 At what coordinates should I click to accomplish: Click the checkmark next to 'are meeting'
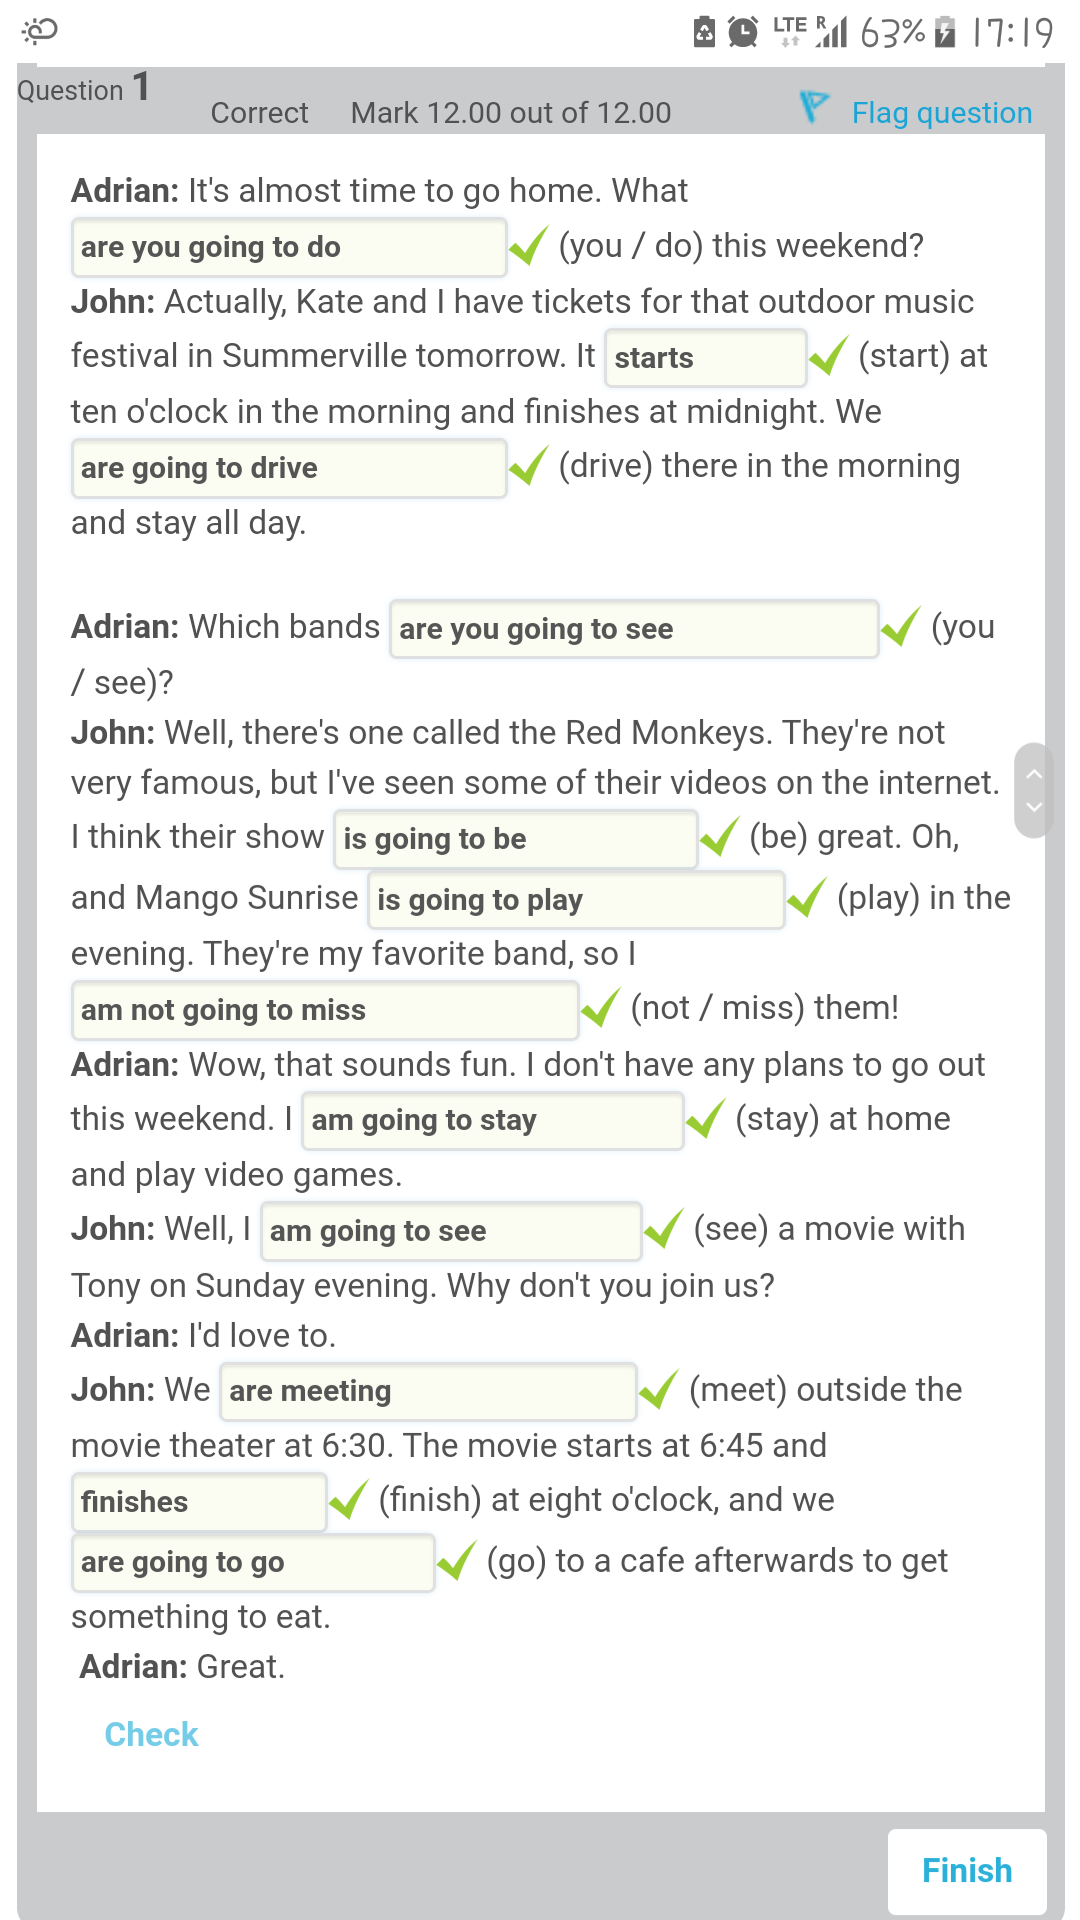(659, 1390)
